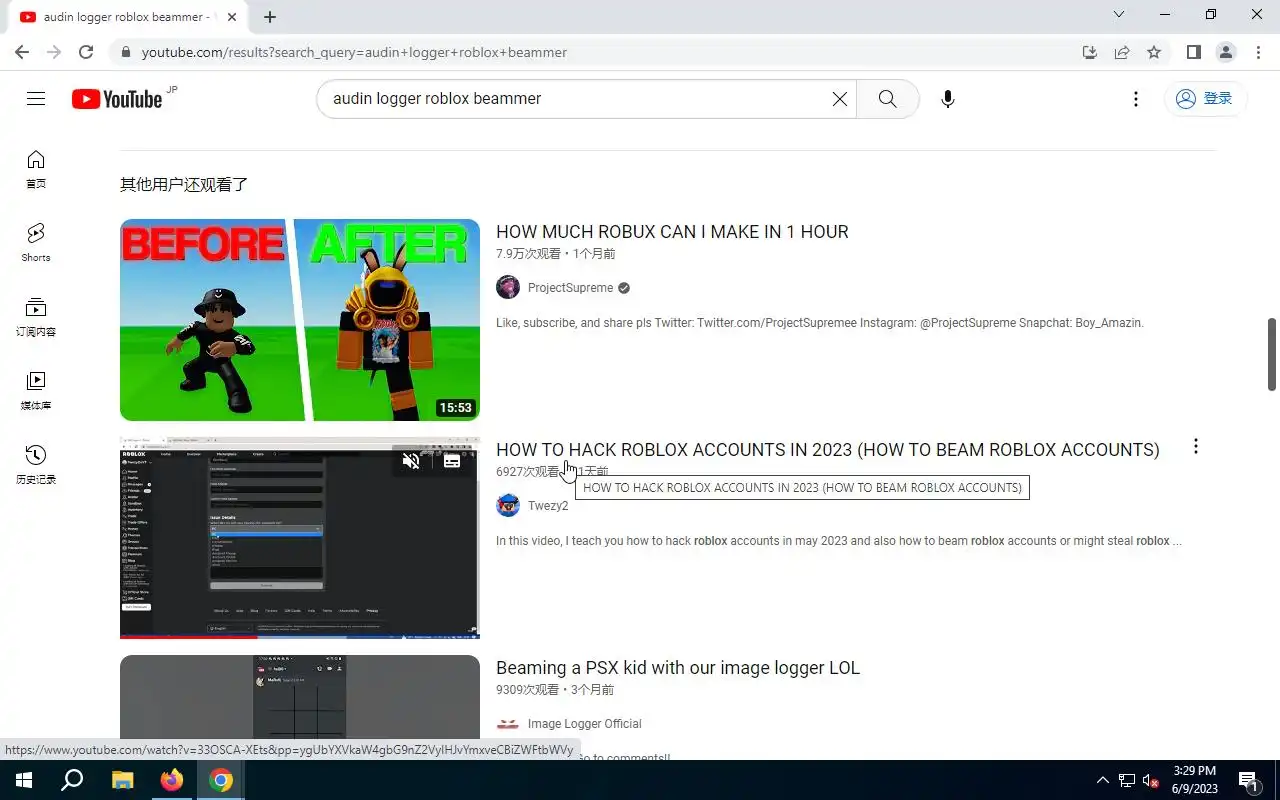Image resolution: width=1280 pixels, height=800 pixels.
Task: Open 媒体库 library in sidebar
Action: coord(36,391)
